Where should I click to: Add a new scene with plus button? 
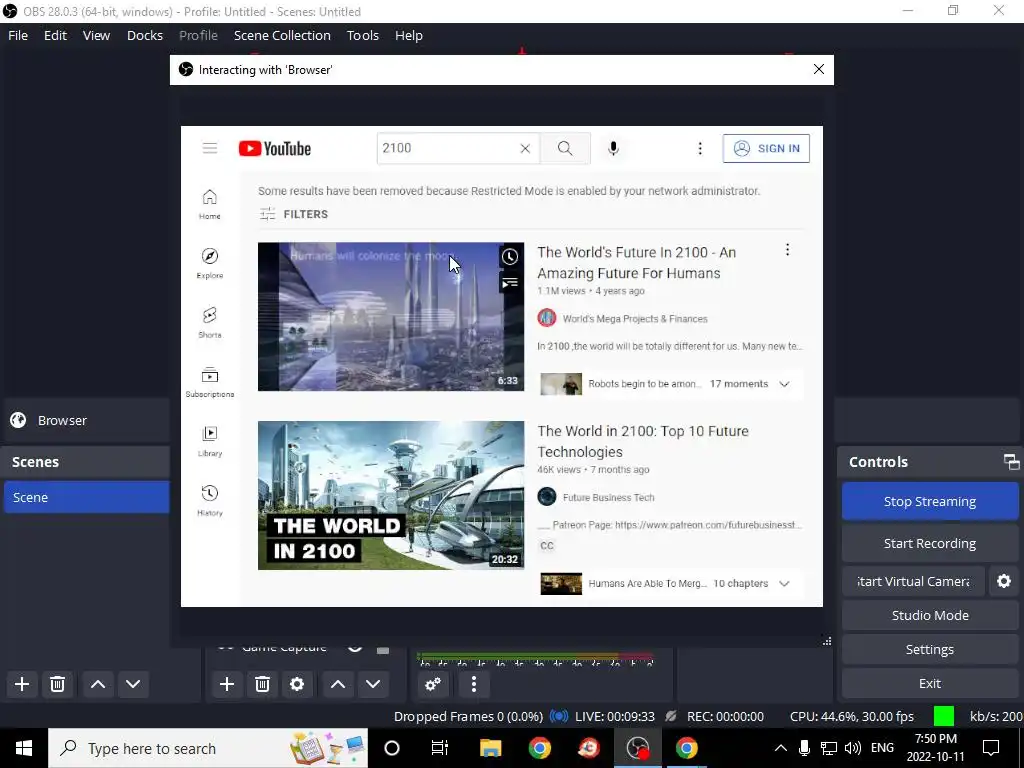point(22,684)
